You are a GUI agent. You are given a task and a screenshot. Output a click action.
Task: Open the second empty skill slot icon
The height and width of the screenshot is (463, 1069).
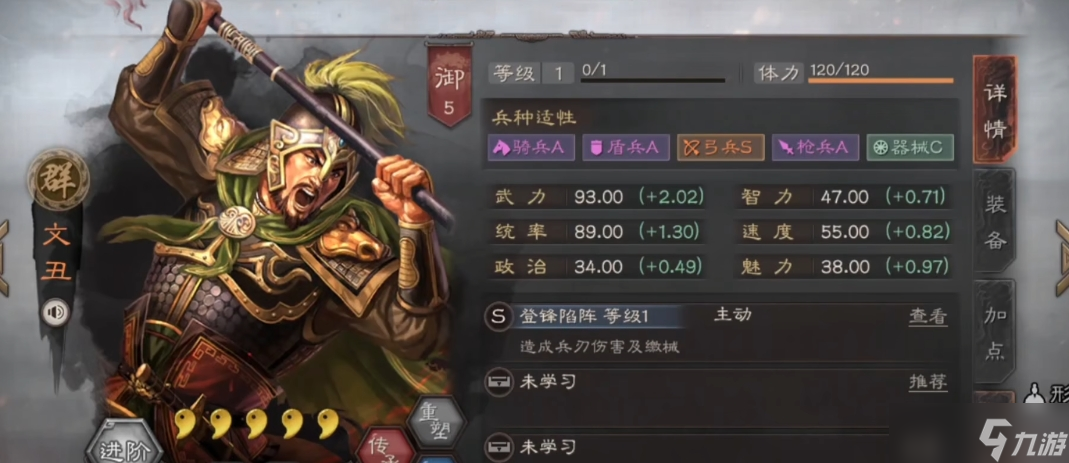click(x=498, y=447)
